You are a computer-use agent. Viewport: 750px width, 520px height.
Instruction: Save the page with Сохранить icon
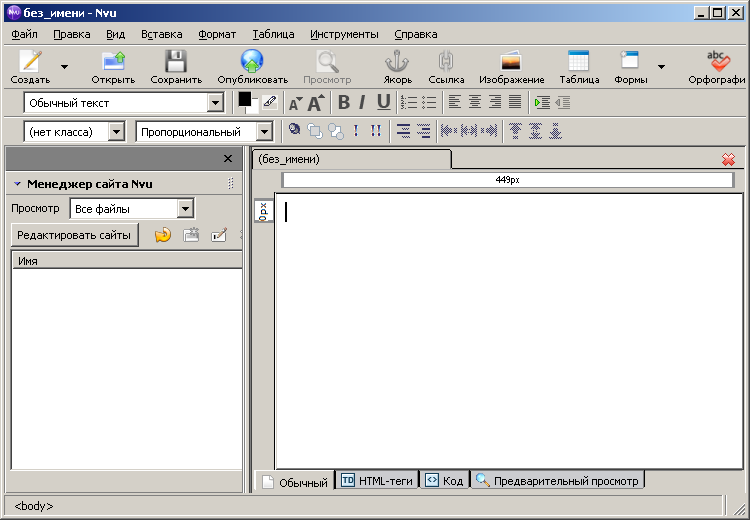176,62
